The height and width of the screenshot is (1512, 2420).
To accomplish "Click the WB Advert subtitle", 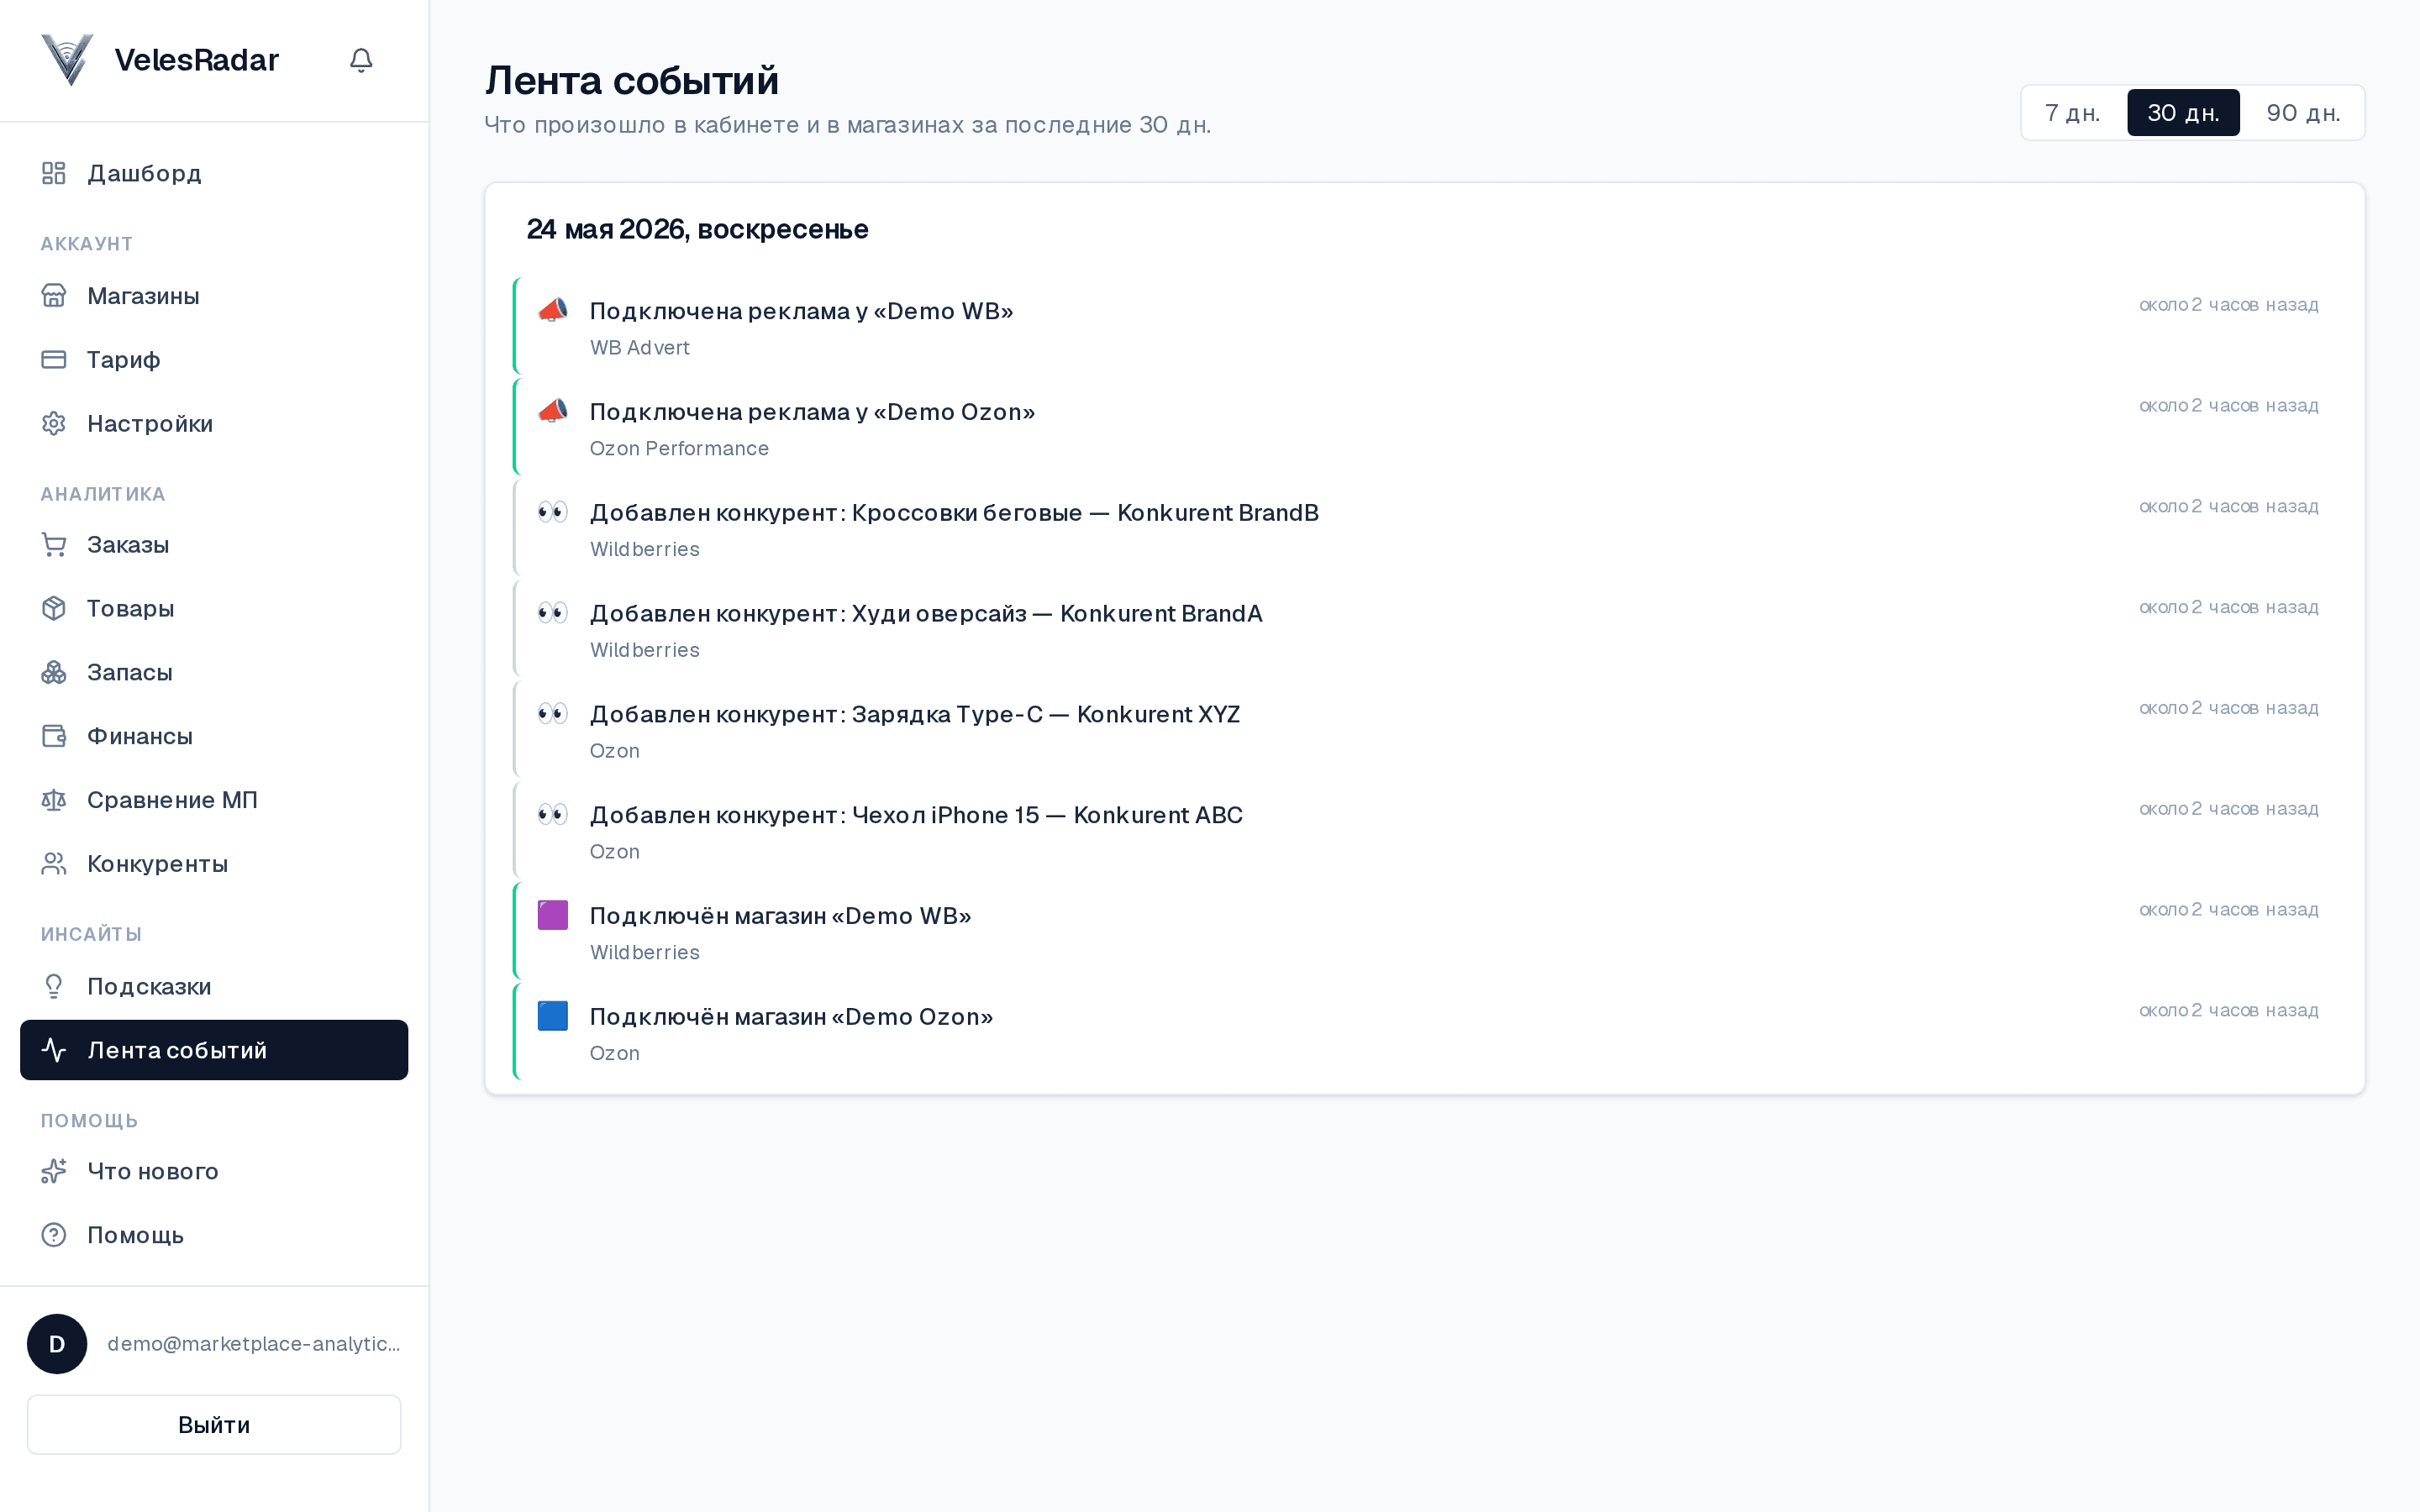I will tap(640, 348).
